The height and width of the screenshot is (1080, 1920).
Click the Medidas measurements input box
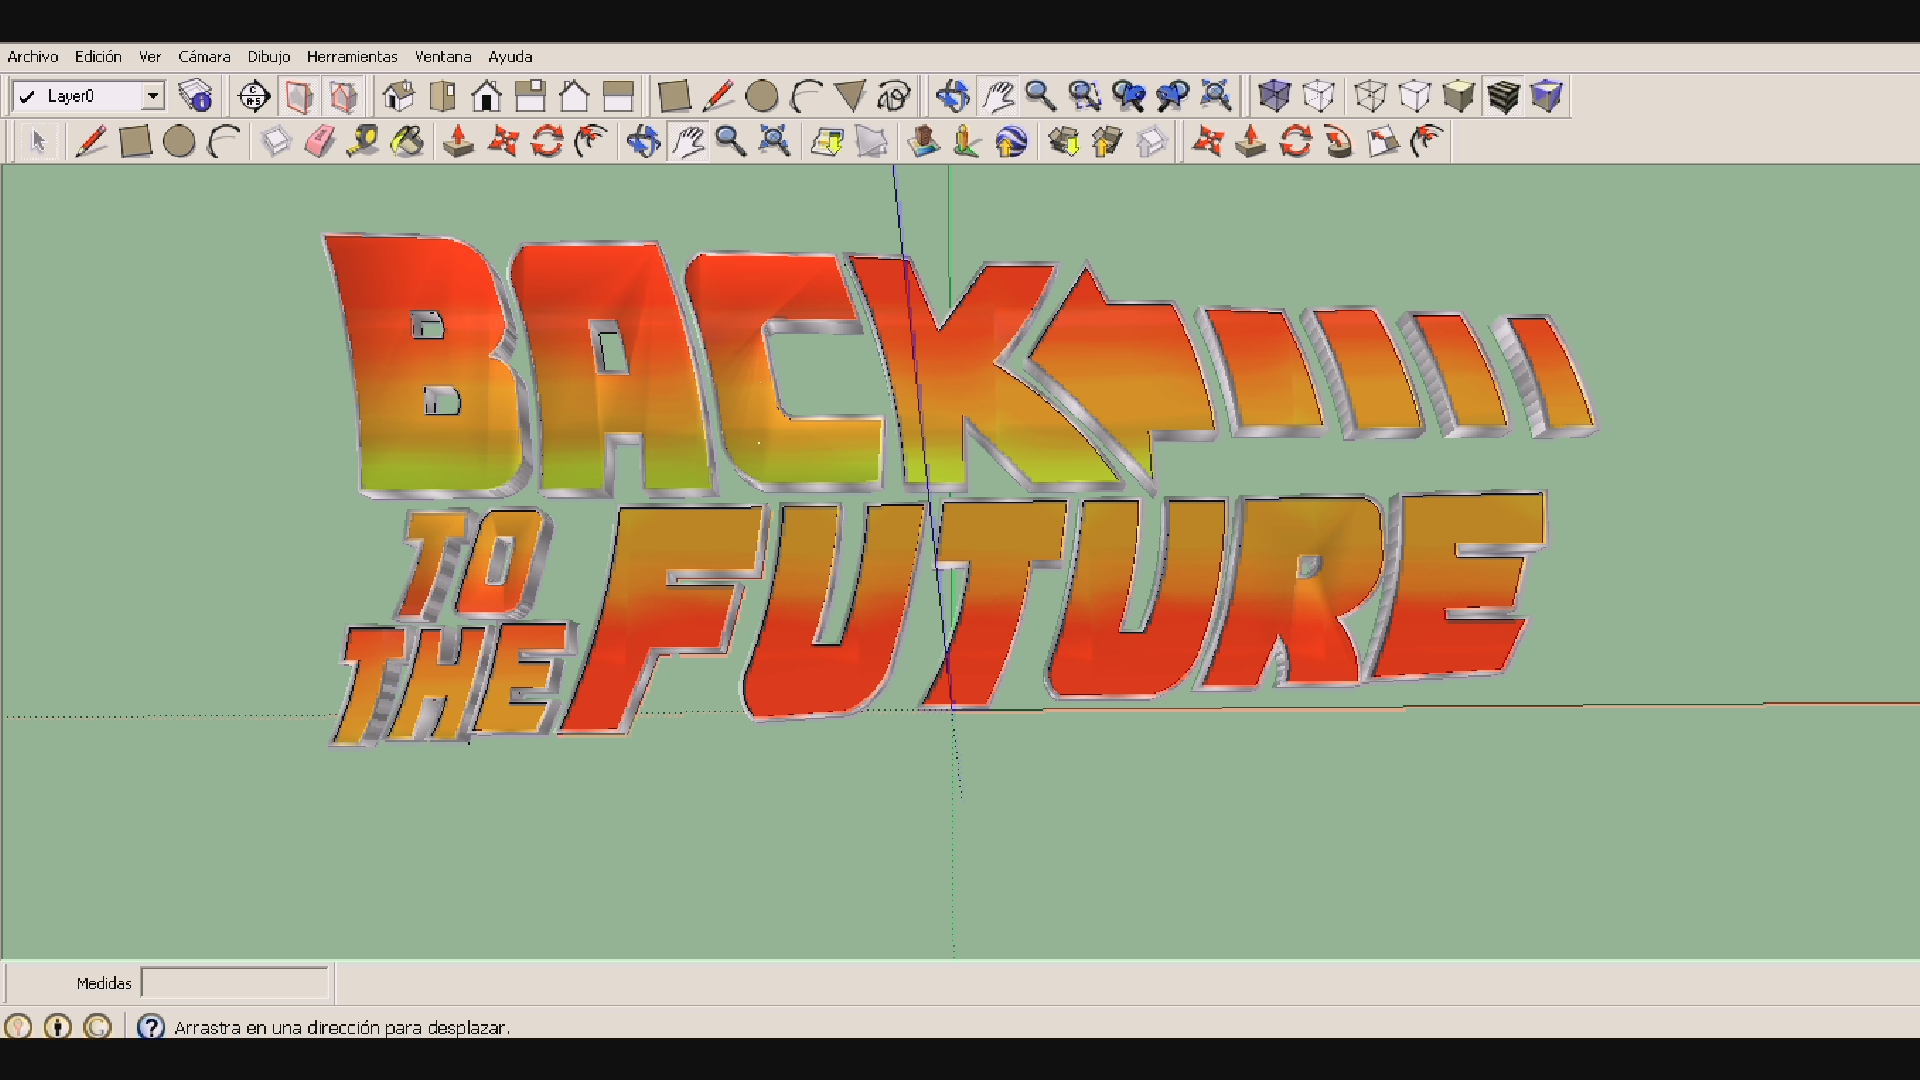(x=235, y=983)
